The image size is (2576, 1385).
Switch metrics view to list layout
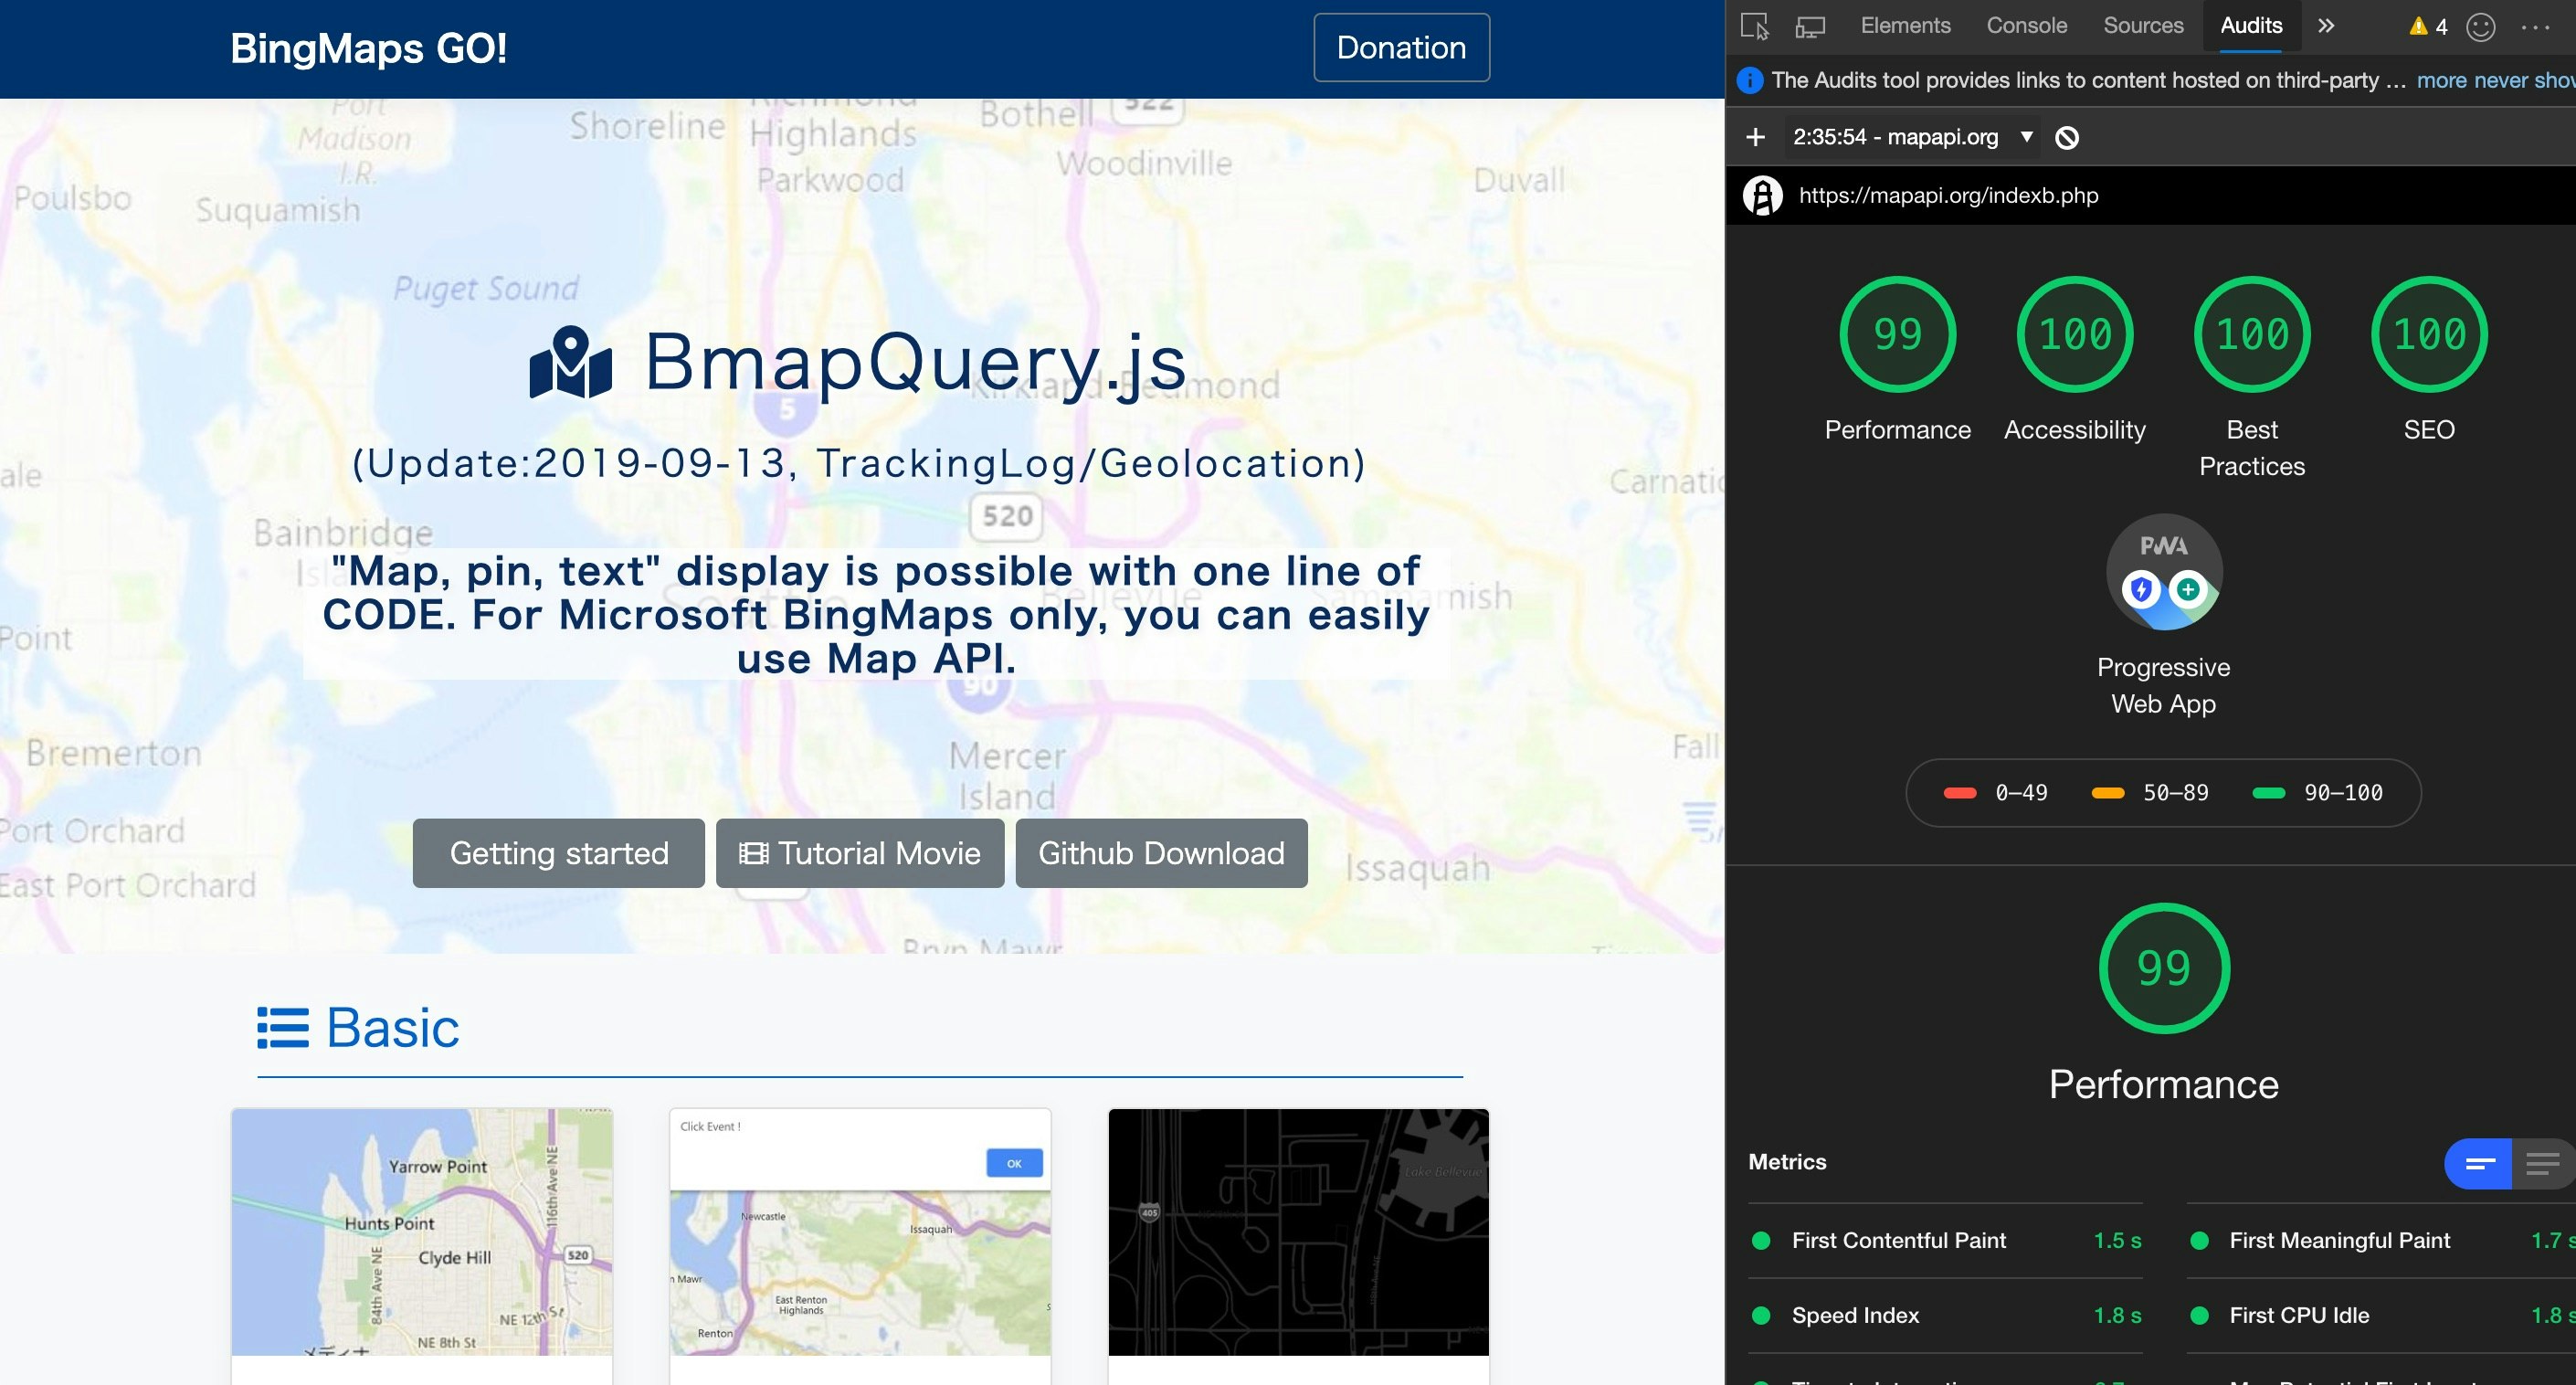tap(2541, 1163)
